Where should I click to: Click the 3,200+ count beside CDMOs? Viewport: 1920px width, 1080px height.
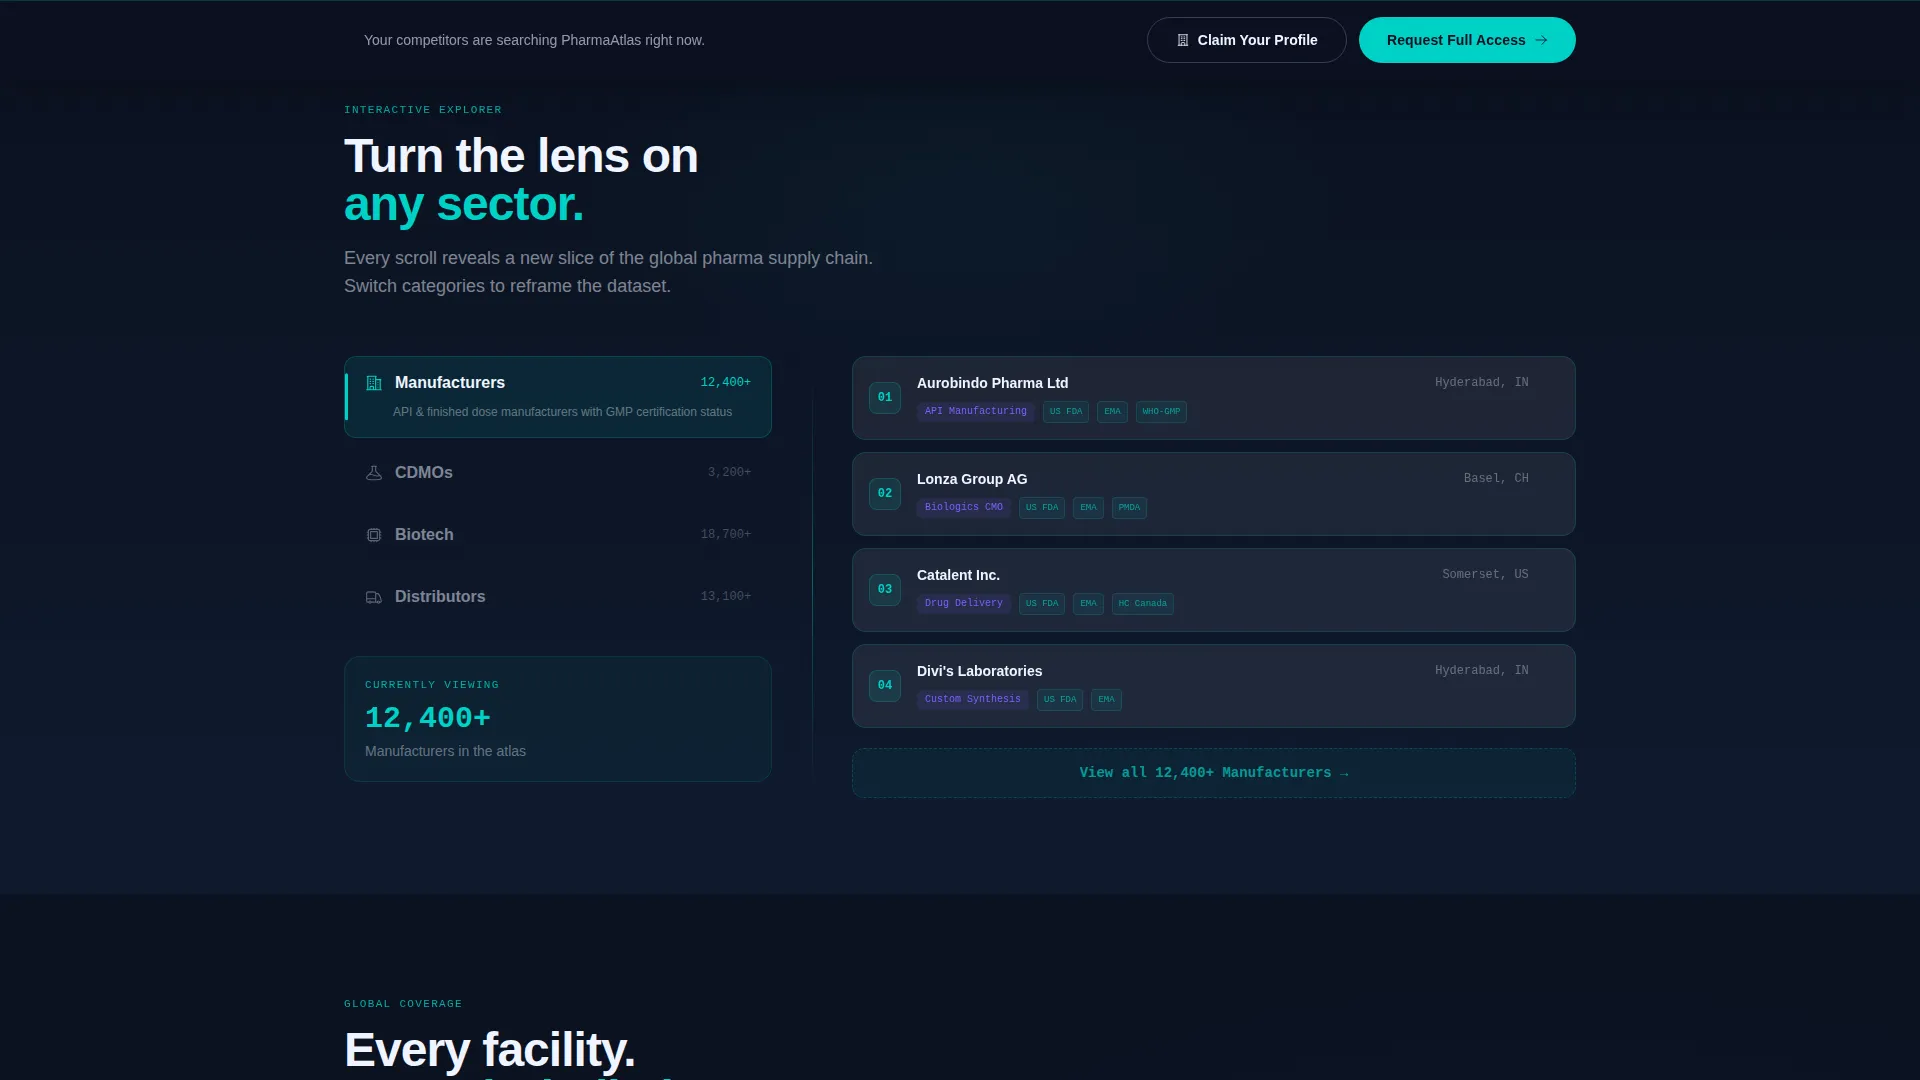pos(729,473)
